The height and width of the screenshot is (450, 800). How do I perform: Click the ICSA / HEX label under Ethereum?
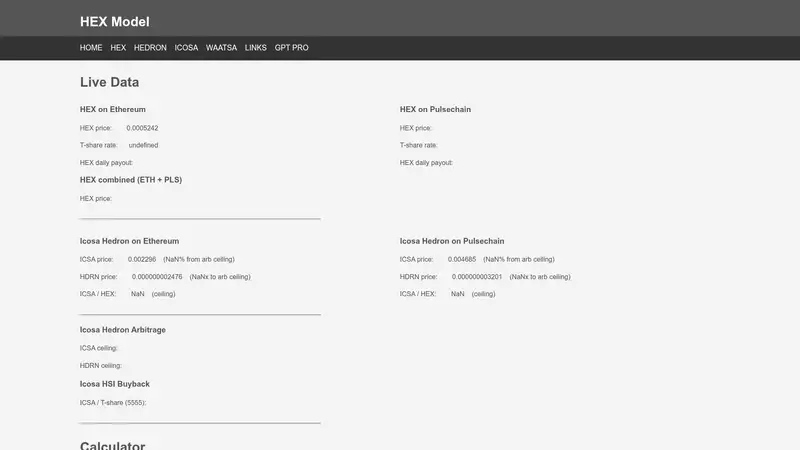pos(98,294)
